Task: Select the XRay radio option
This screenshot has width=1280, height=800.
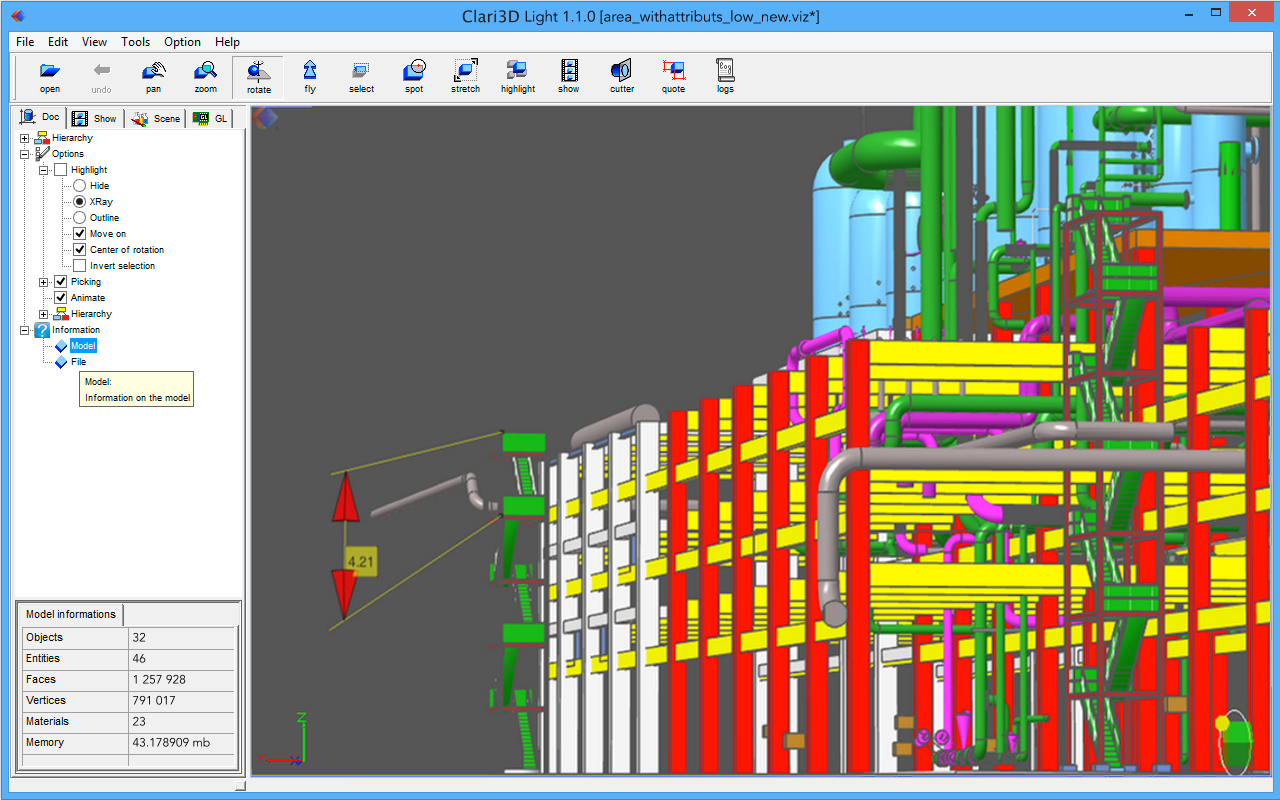Action: pyautogui.click(x=80, y=202)
